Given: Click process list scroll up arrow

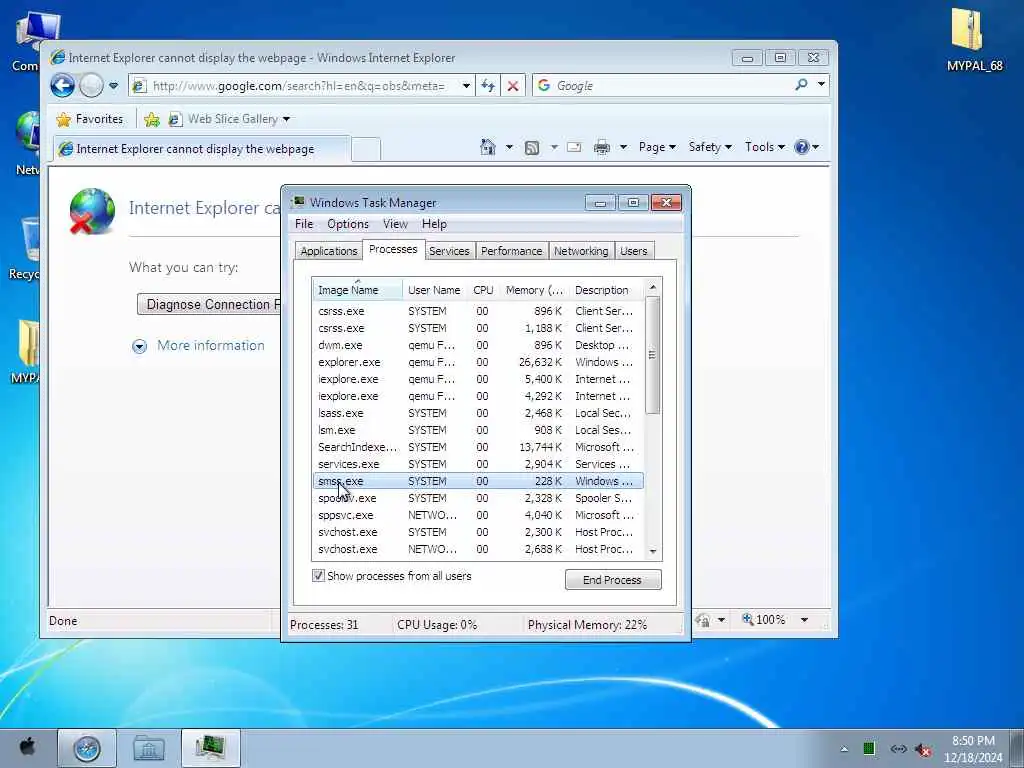Looking at the screenshot, I should 653,287.
